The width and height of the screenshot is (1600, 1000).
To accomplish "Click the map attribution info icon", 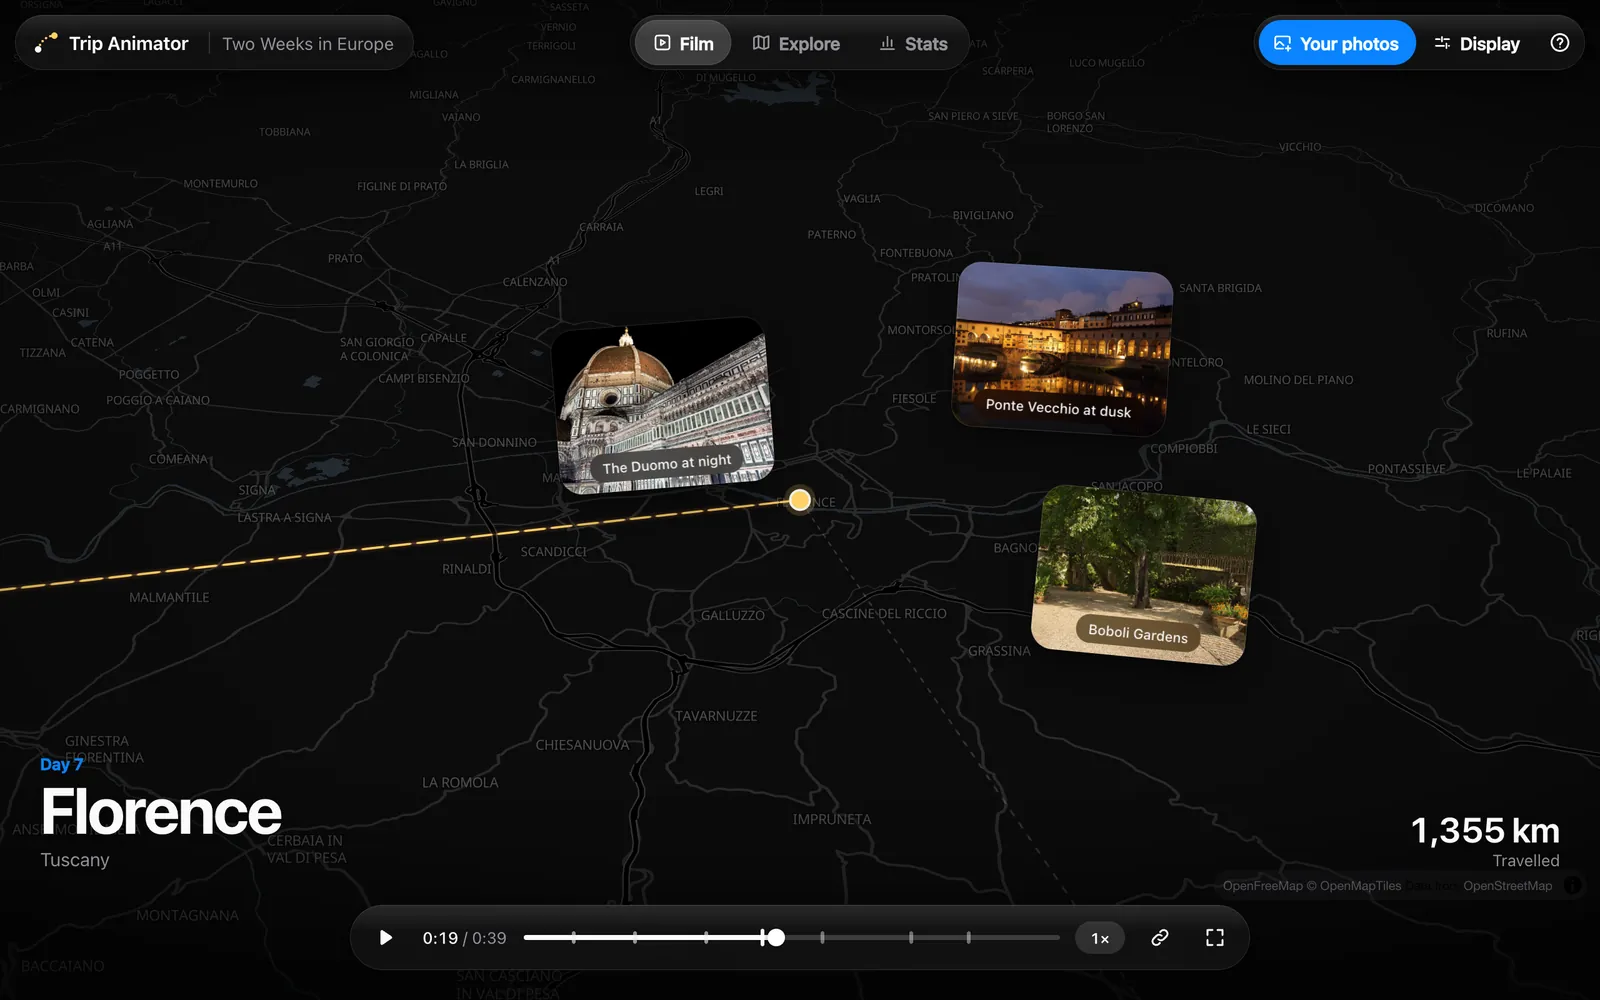I will coord(1573,886).
